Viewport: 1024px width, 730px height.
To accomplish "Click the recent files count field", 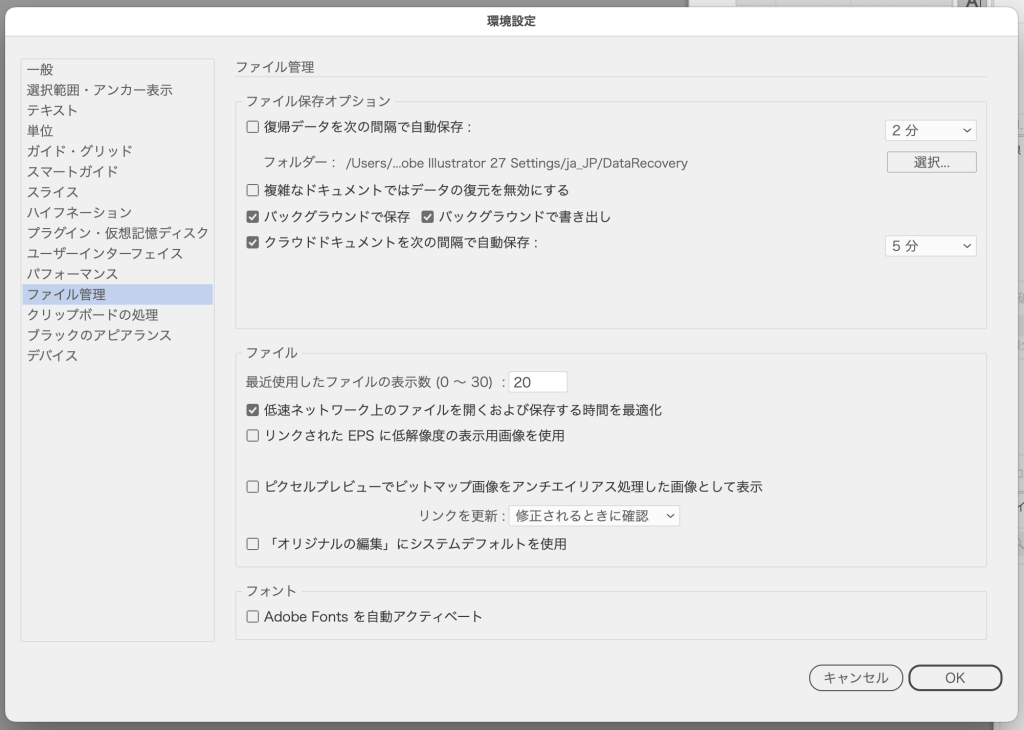I will (x=538, y=382).
